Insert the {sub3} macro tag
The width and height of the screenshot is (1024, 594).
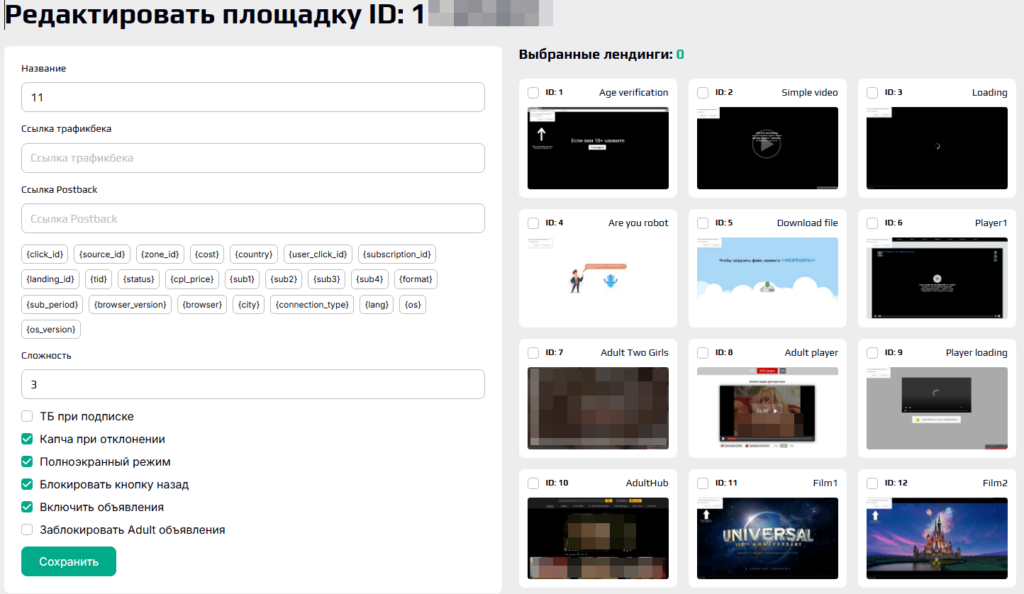(327, 279)
